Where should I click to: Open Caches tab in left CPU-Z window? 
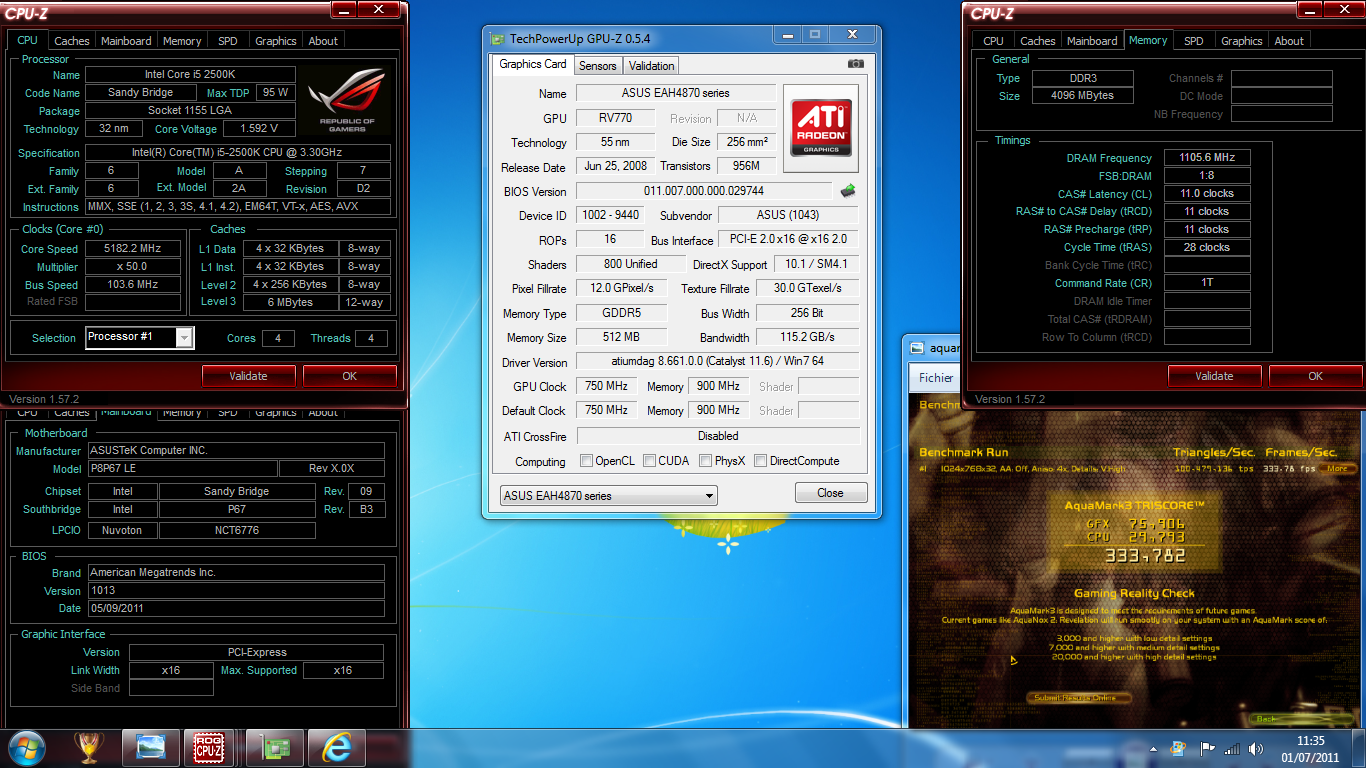[72, 41]
